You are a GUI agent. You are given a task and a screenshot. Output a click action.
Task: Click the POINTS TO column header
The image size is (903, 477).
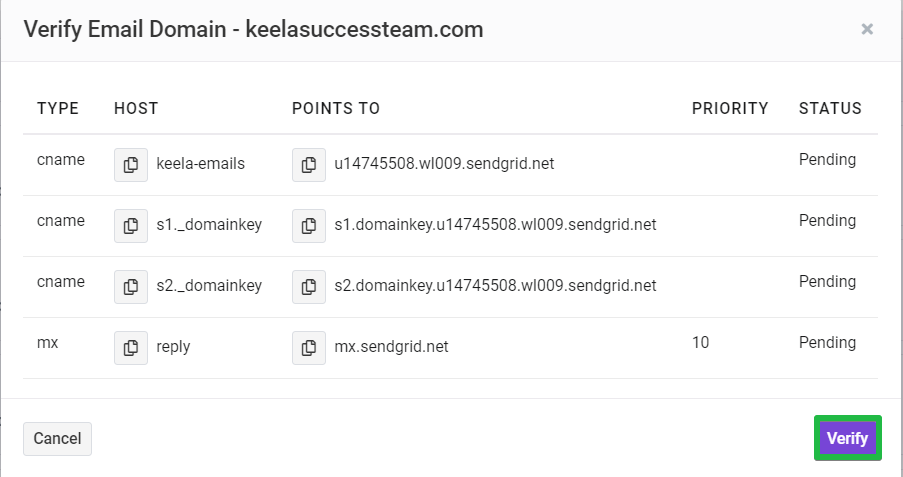336,108
